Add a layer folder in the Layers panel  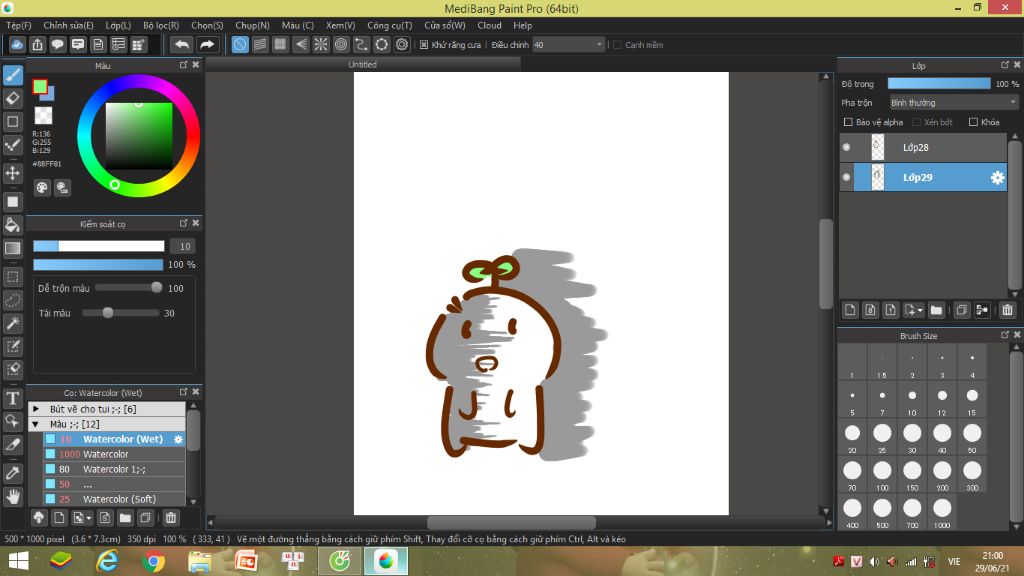pyautogui.click(x=936, y=310)
